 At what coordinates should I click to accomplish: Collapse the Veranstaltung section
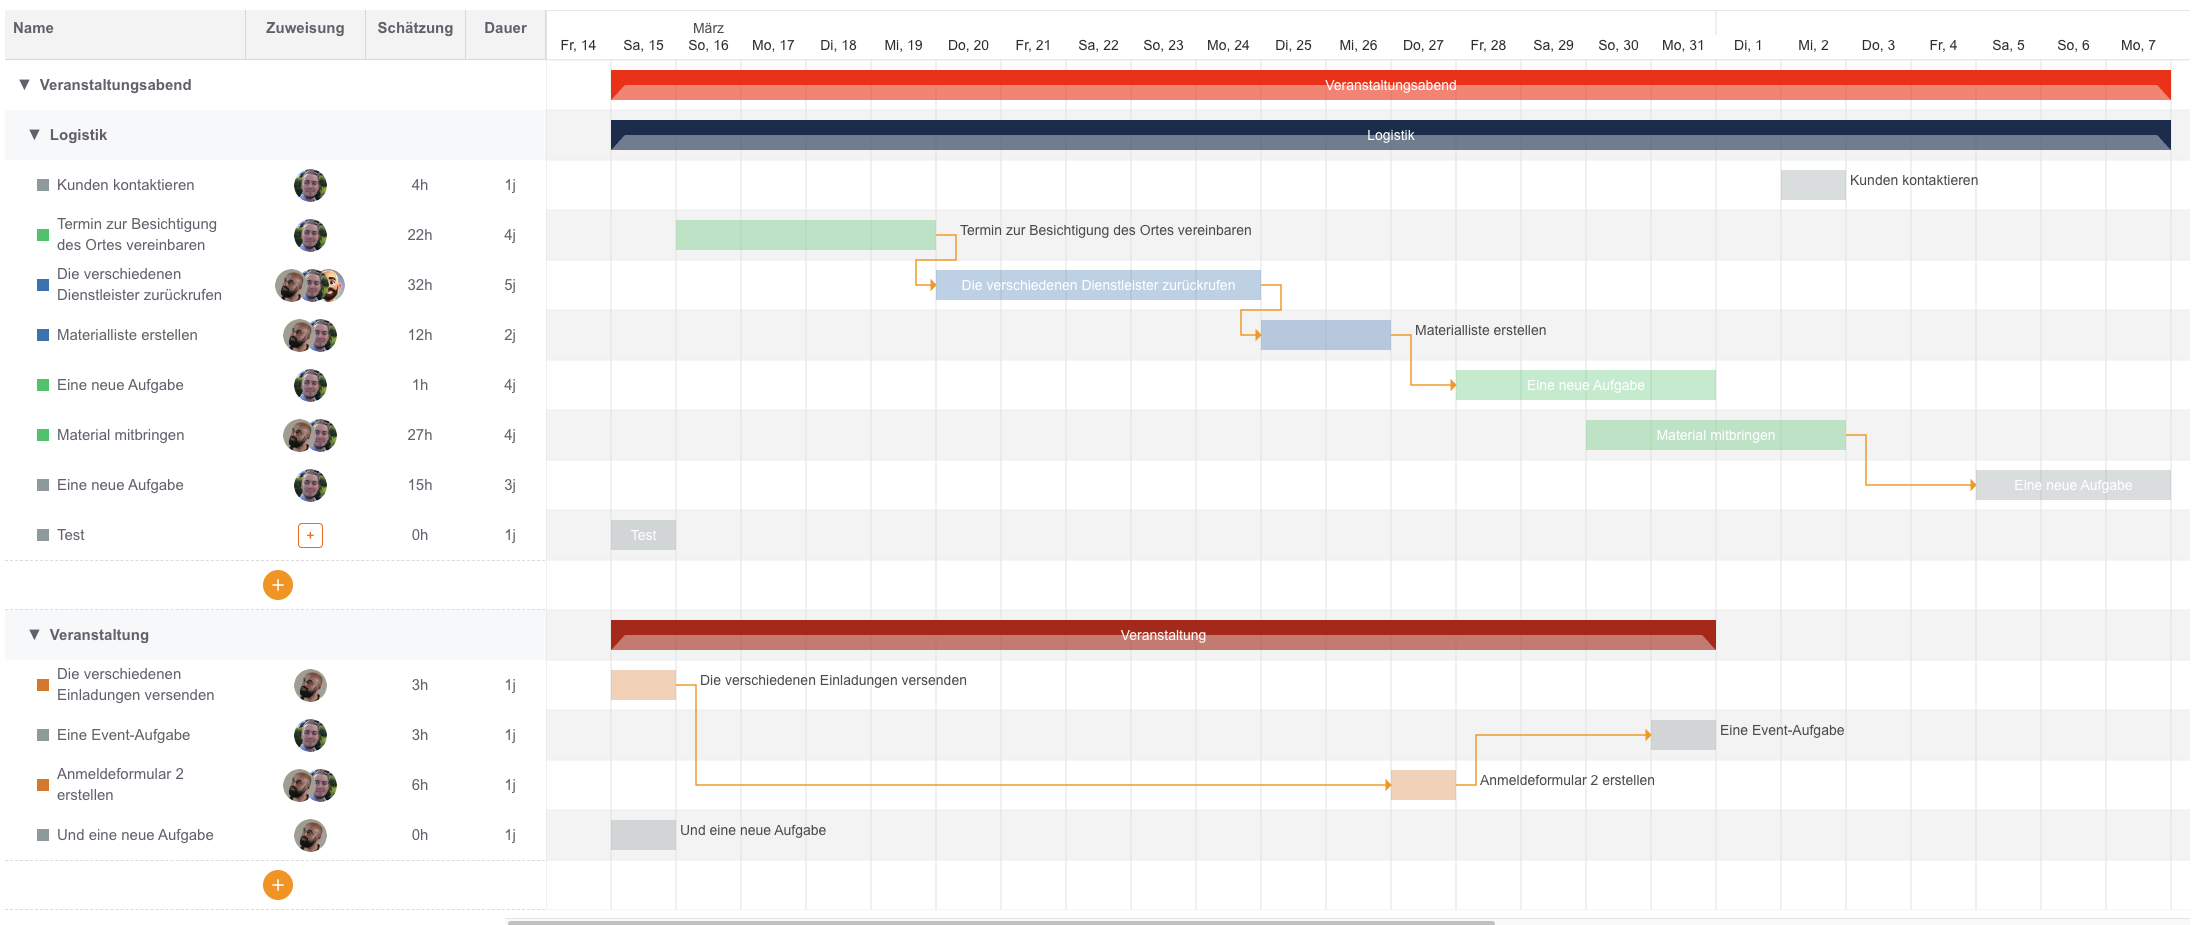click(x=34, y=635)
